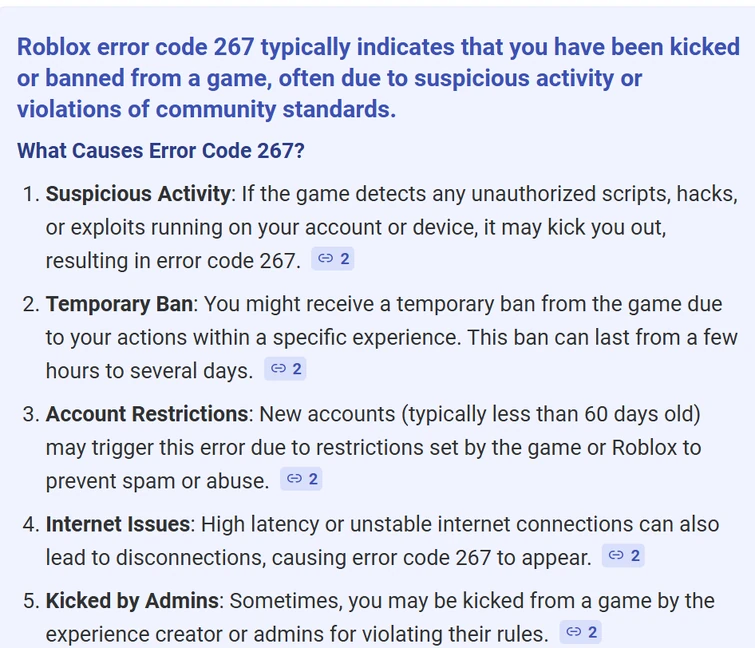Viewport: 755px width, 648px height.
Task: Click citation badge after Account Restrictions item
Action: (x=301, y=479)
